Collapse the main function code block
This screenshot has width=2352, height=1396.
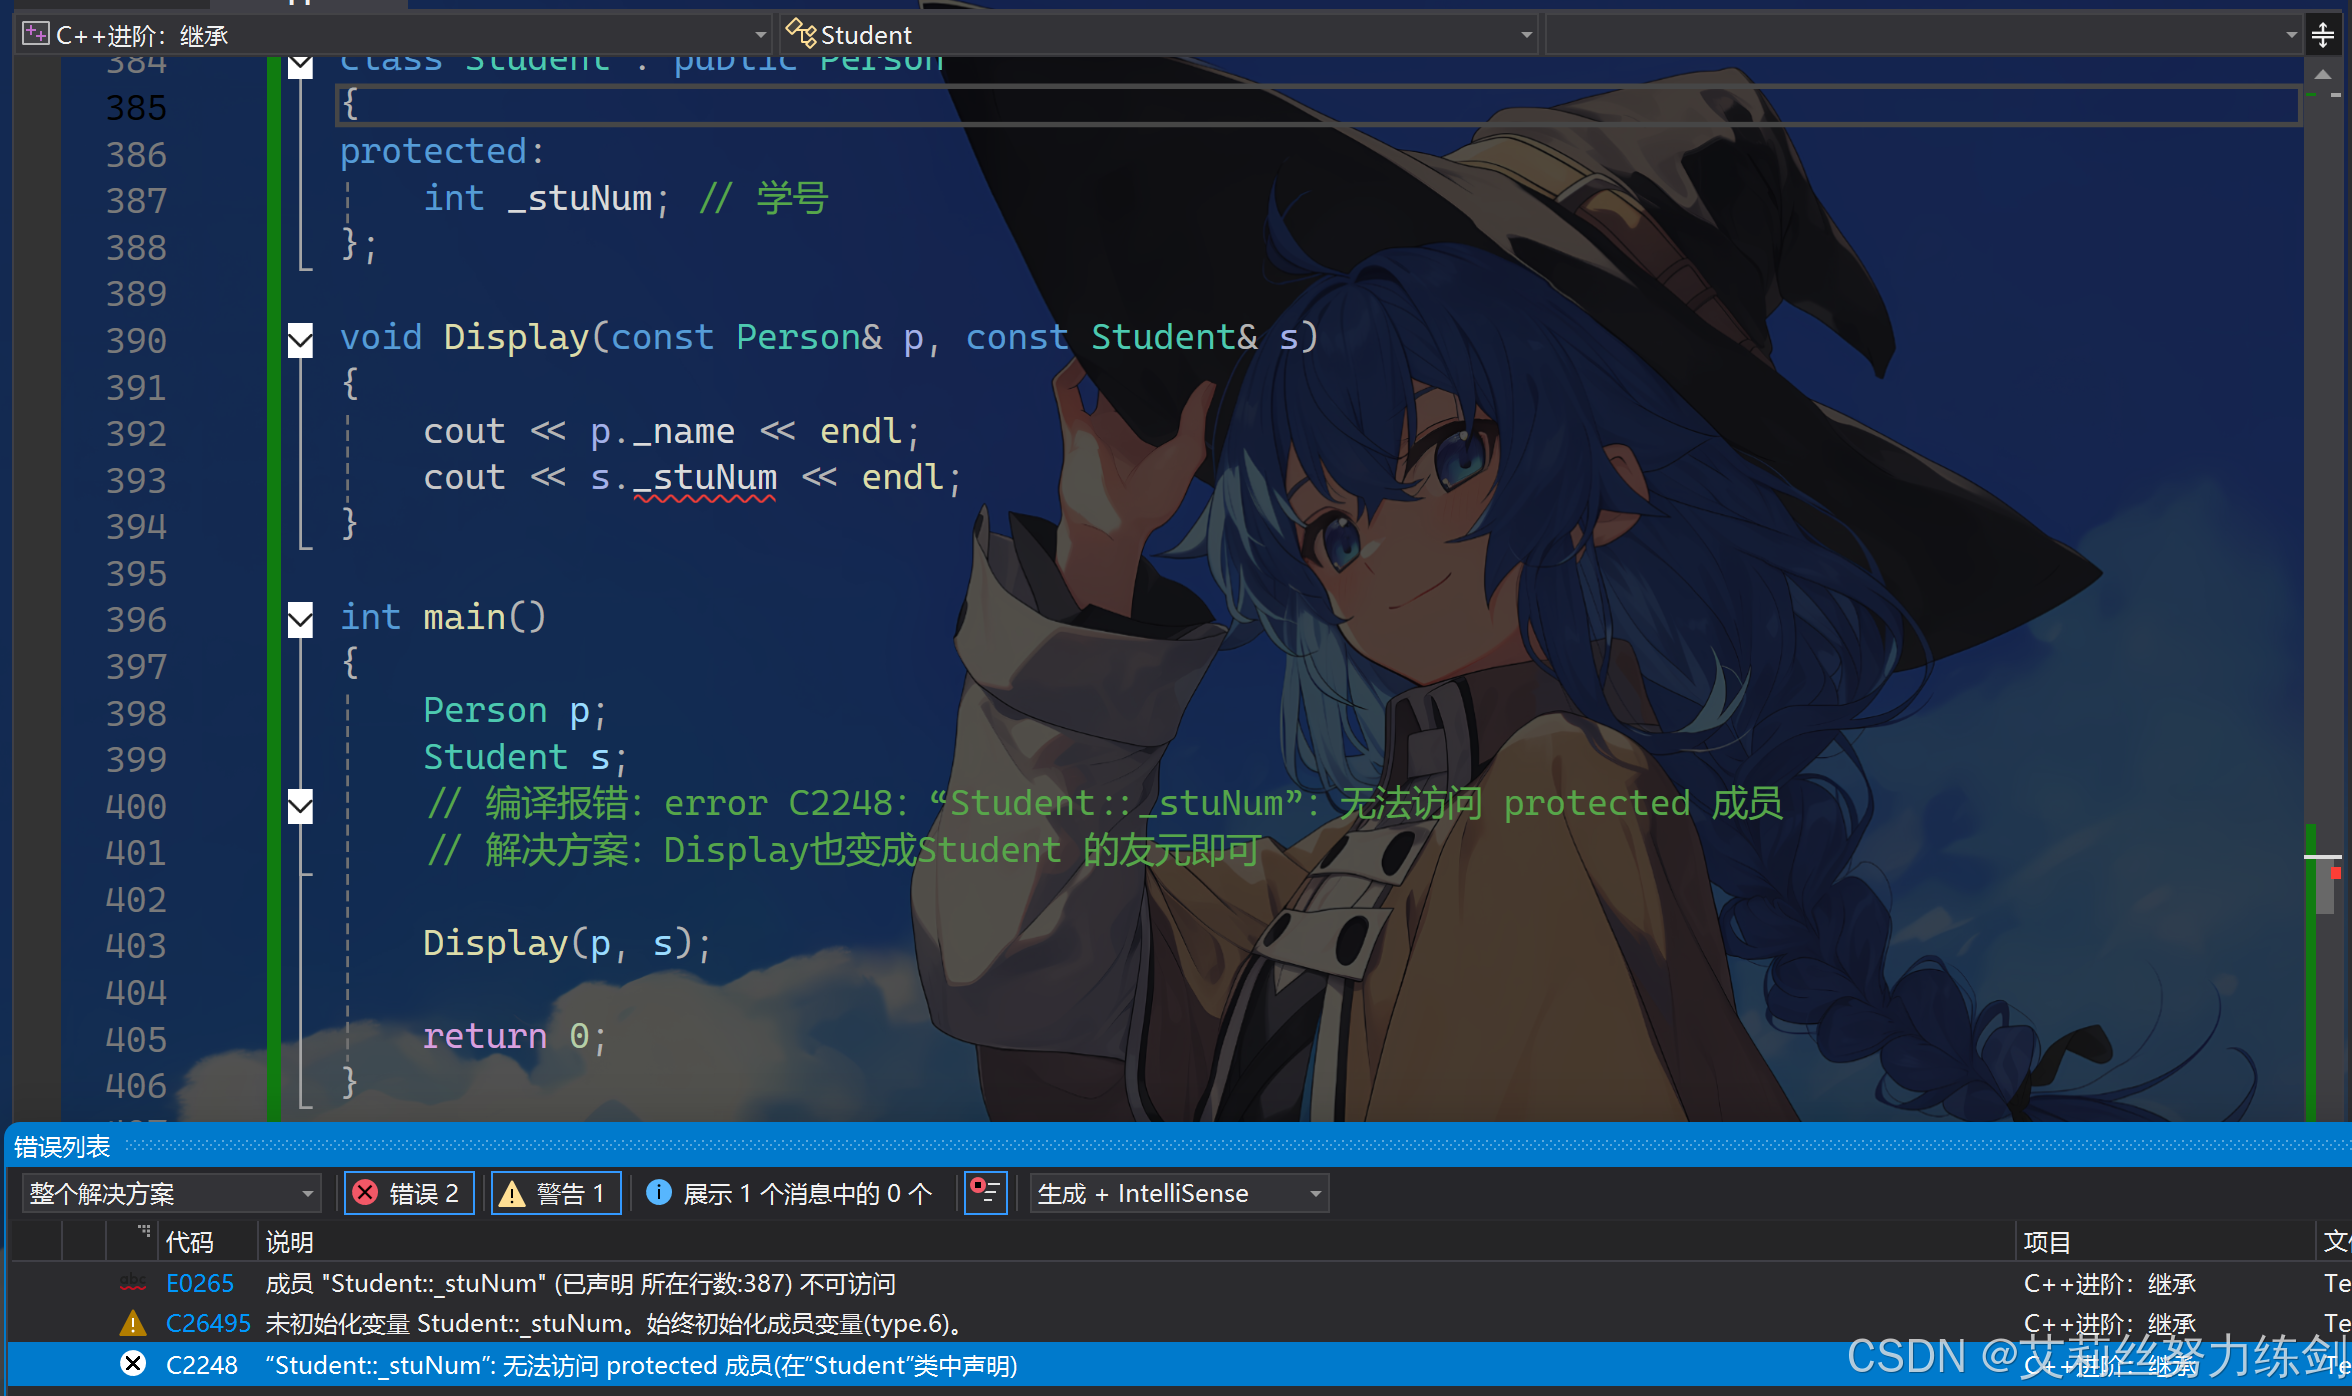300,618
